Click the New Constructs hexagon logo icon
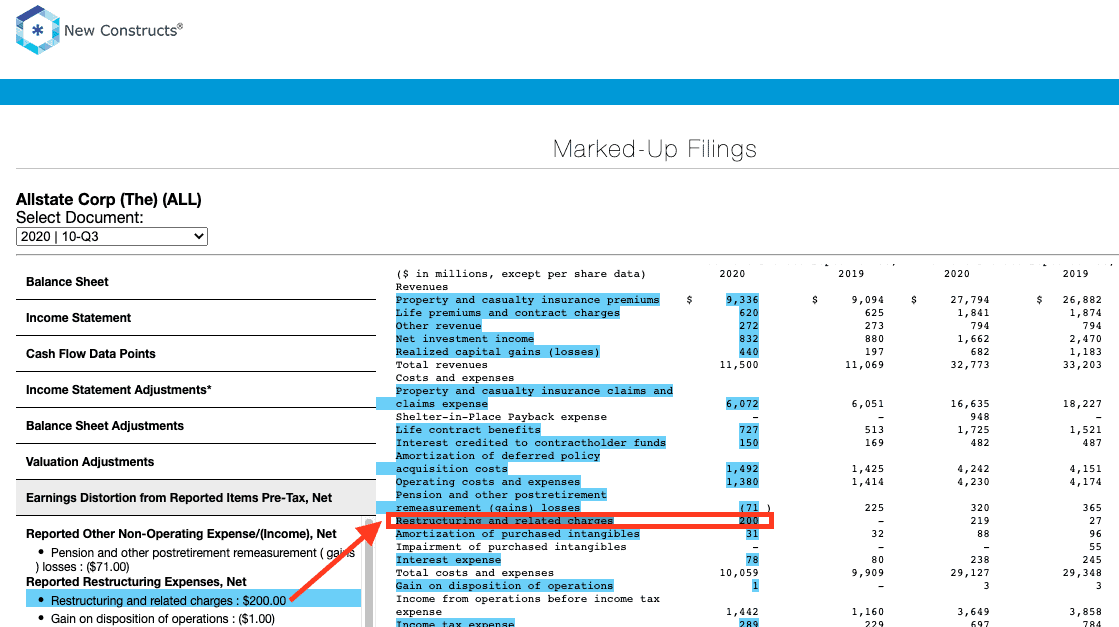The height and width of the screenshot is (627, 1119). pyautogui.click(x=37, y=30)
